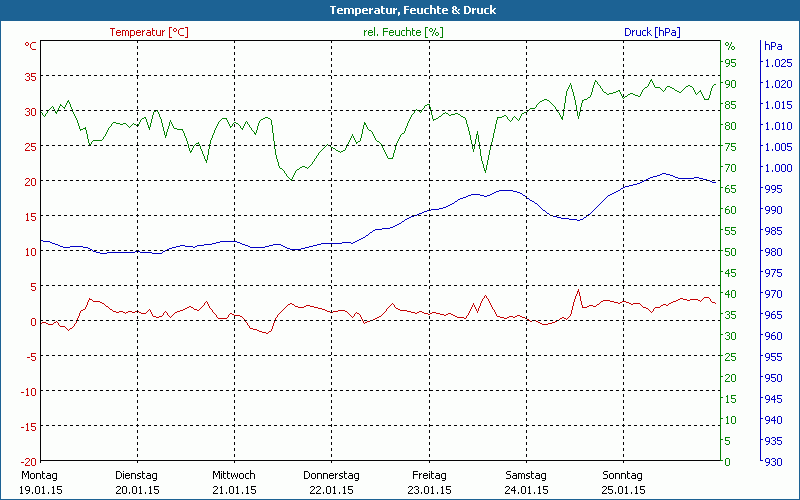Viewport: 800px width, 500px height.
Task: Click the "Freitag" day label
Action: [429, 476]
